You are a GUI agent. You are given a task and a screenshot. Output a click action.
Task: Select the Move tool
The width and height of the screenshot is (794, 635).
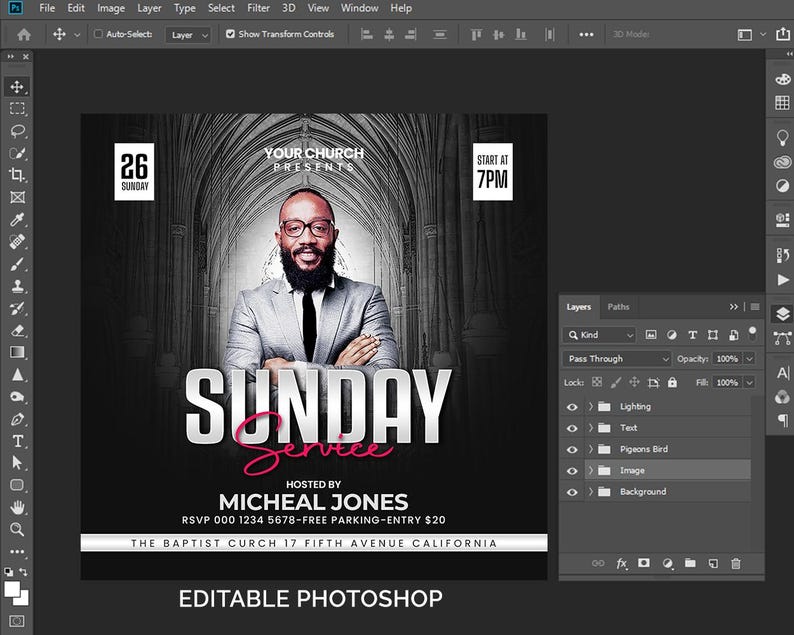pos(17,87)
